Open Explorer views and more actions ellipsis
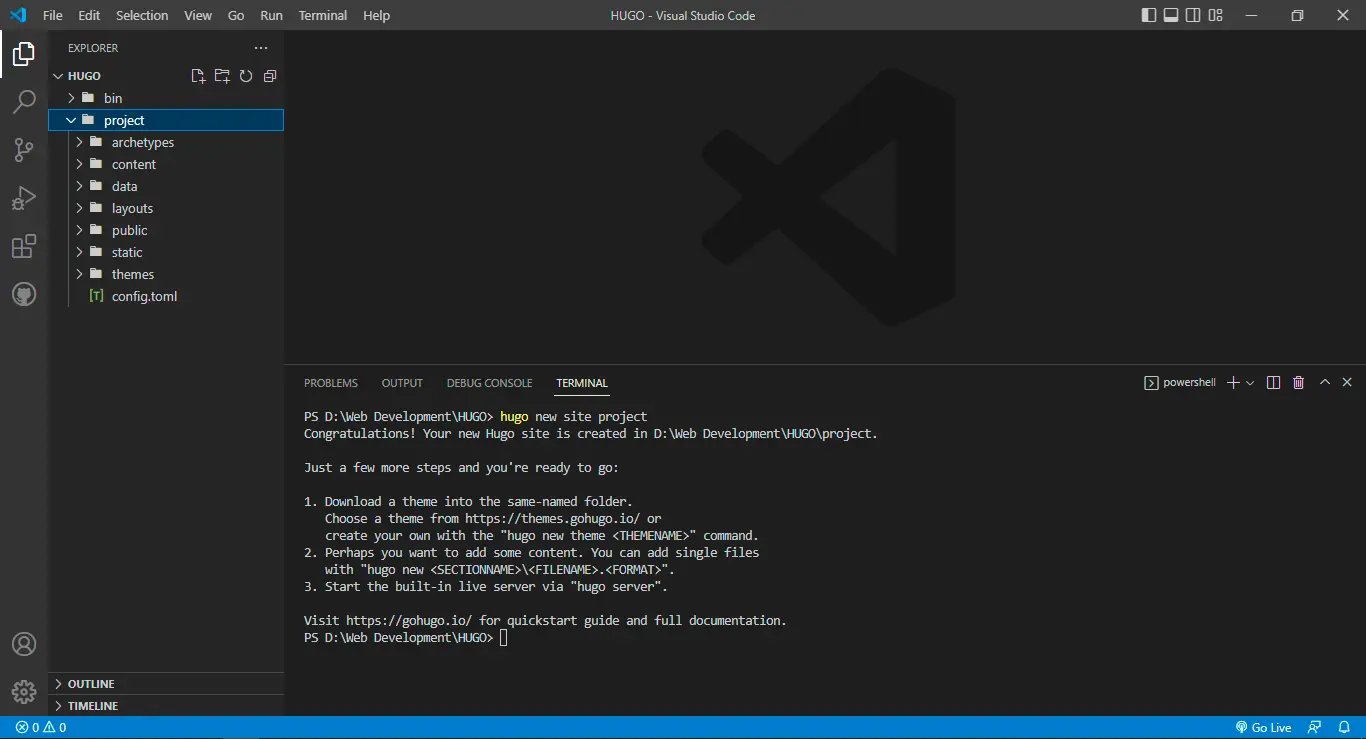 point(261,48)
